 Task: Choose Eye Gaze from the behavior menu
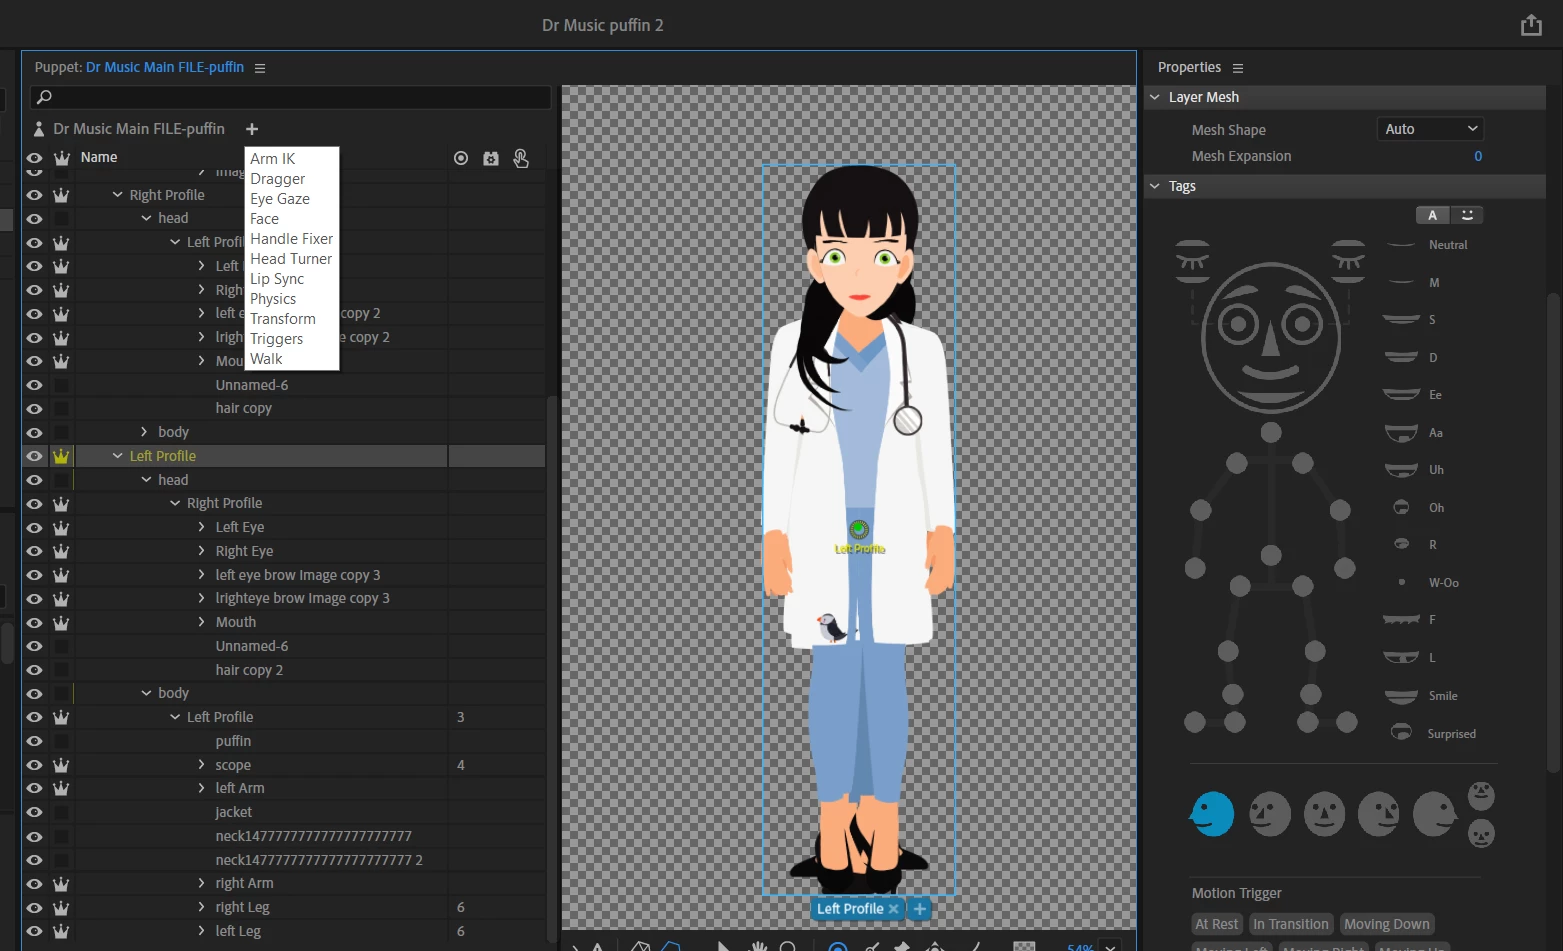[280, 199]
